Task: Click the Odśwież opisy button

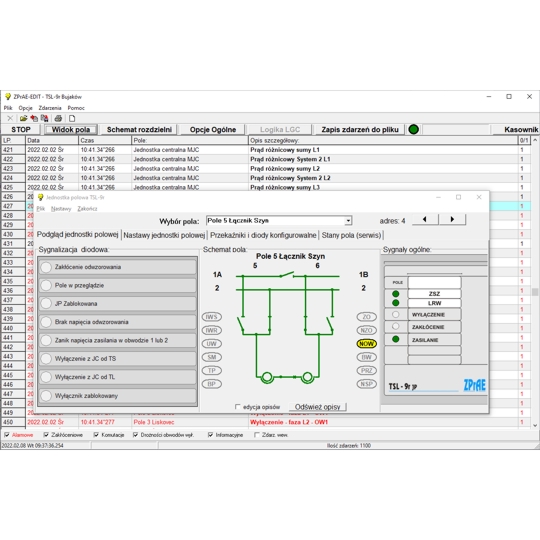Action: coord(317,407)
